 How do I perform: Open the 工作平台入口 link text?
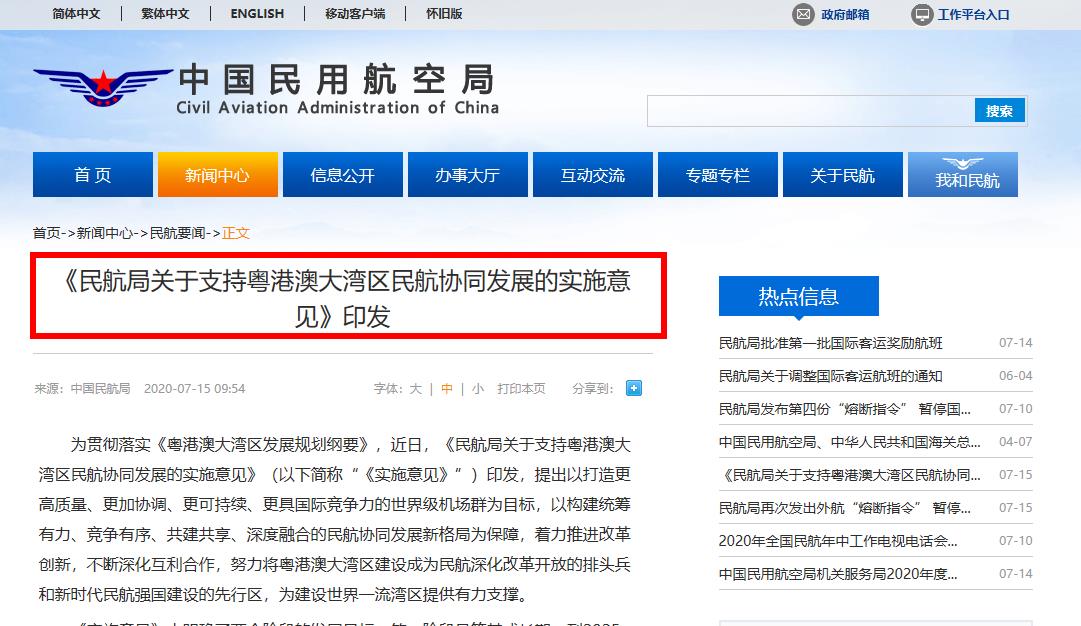click(x=973, y=14)
